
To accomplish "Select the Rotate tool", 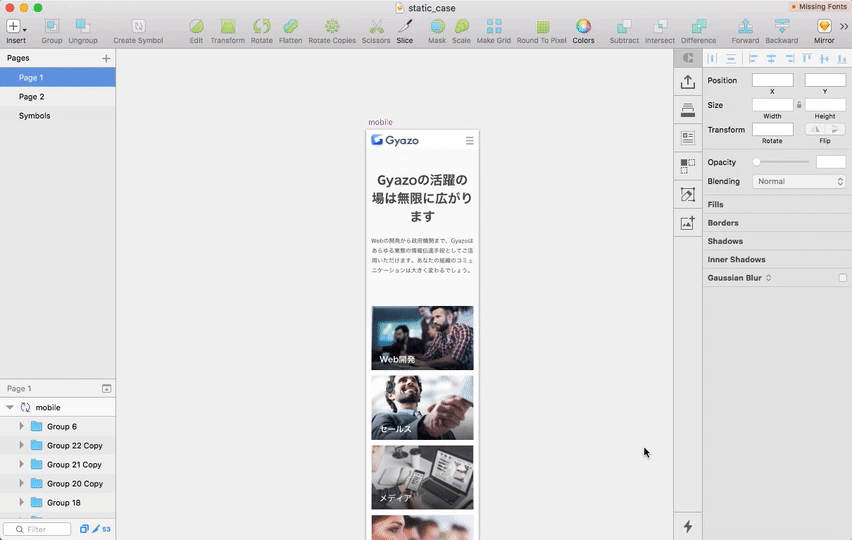I will click(261, 32).
